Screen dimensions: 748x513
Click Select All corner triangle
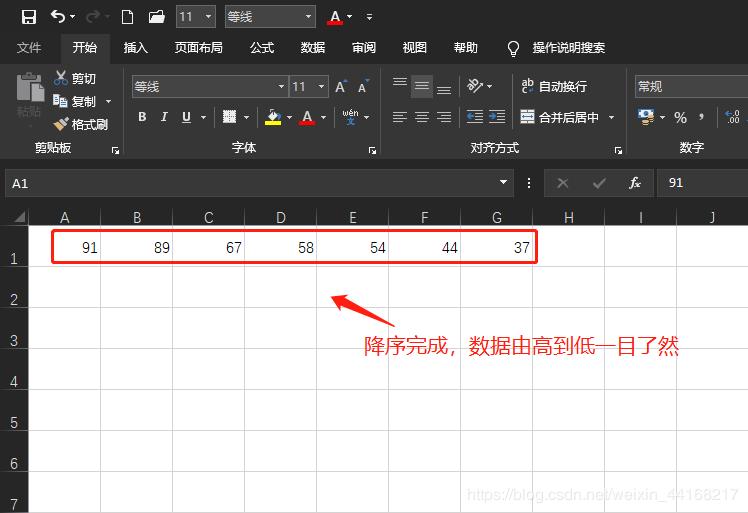point(20,218)
